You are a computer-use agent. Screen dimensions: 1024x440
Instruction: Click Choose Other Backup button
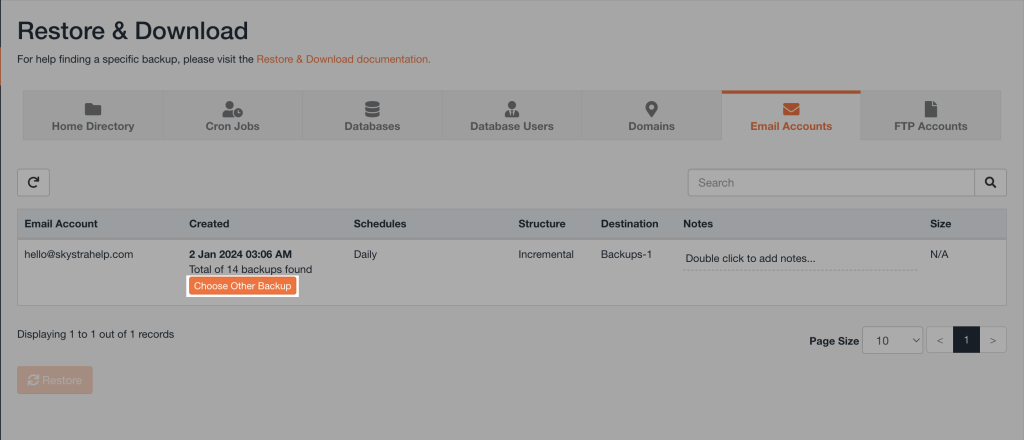243,286
